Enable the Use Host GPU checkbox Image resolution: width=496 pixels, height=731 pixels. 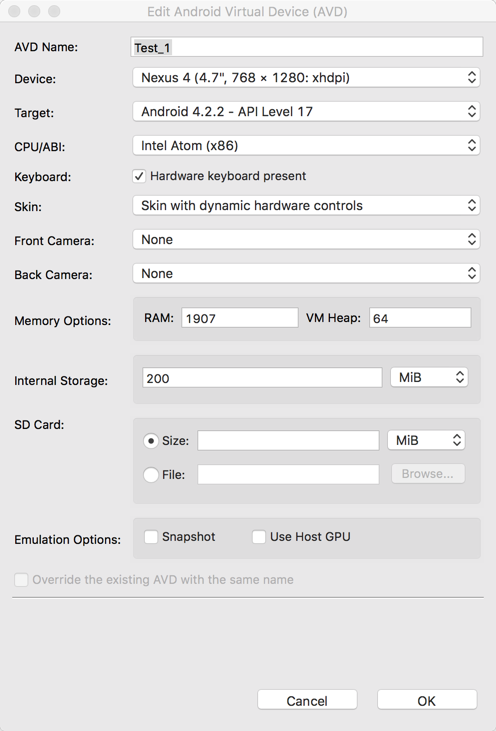click(x=259, y=537)
